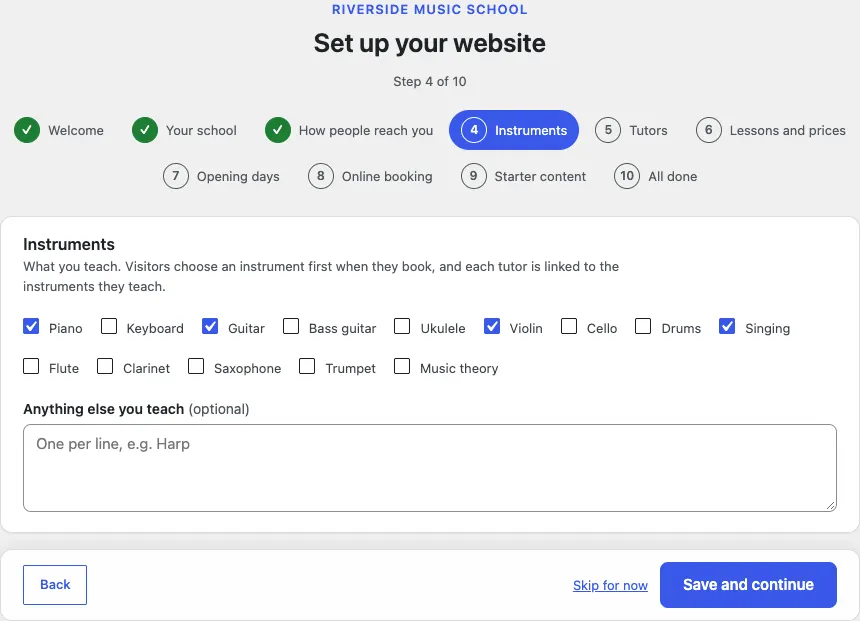The image size is (860, 621).
Task: Click the step 7 circle for Opening days
Action: [x=176, y=176]
